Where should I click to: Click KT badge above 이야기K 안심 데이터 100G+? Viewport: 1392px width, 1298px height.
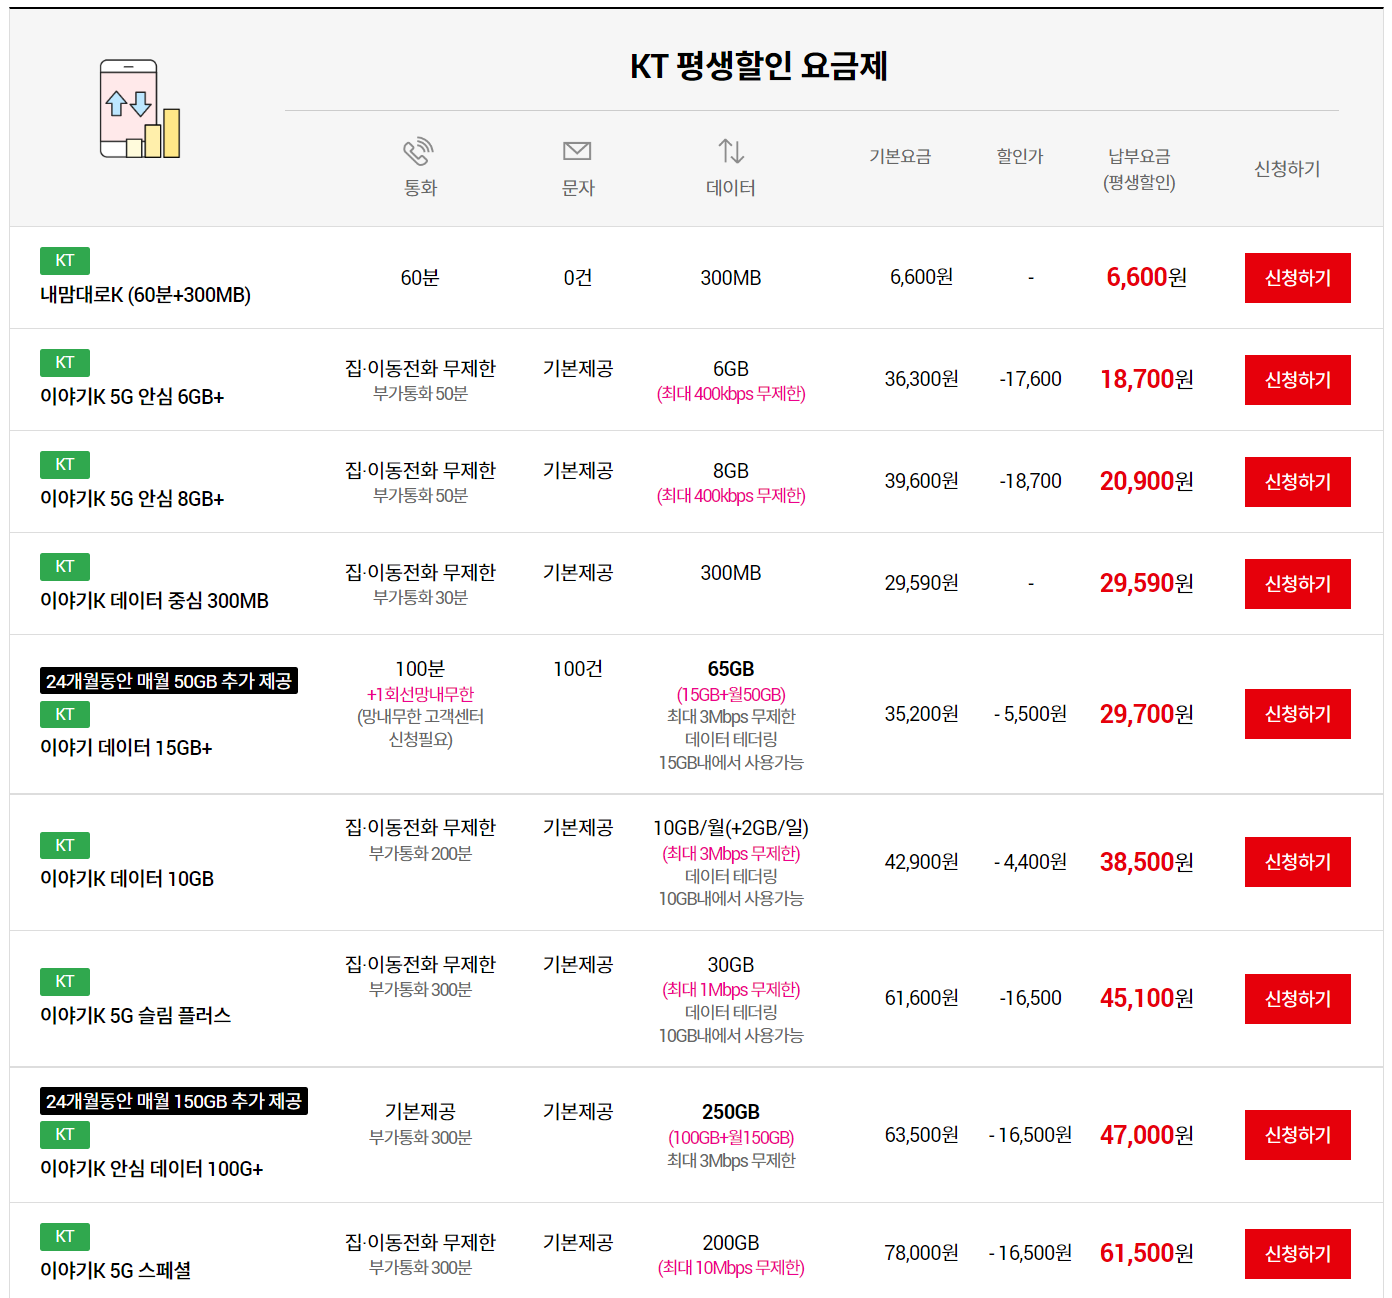click(65, 1135)
